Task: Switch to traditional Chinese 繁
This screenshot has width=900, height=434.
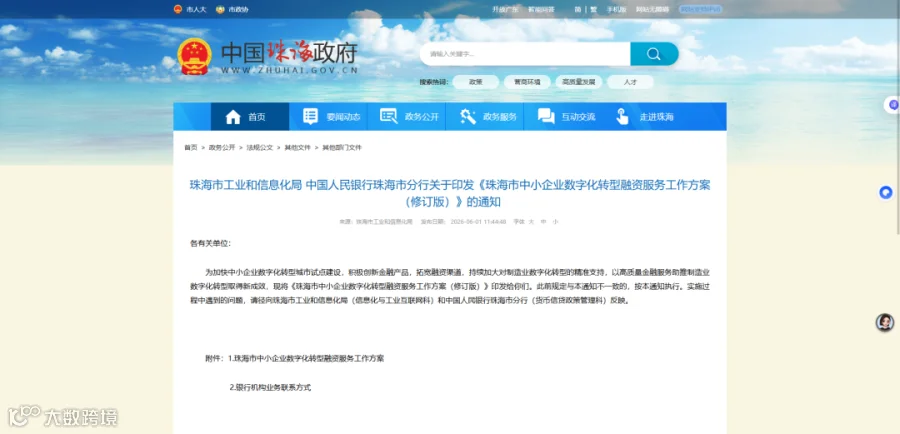Action: click(593, 9)
